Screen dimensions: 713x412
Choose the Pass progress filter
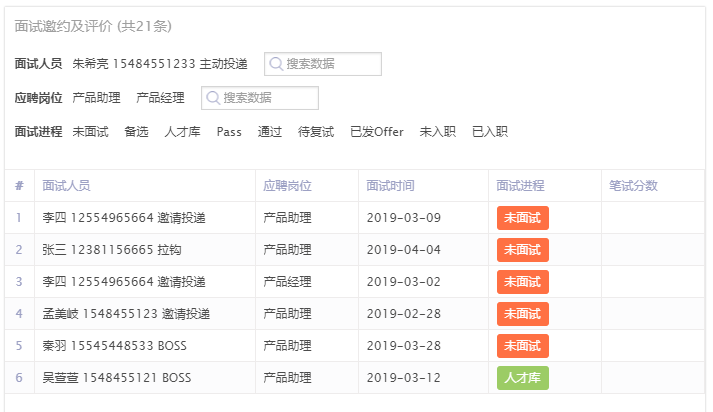[x=229, y=132]
